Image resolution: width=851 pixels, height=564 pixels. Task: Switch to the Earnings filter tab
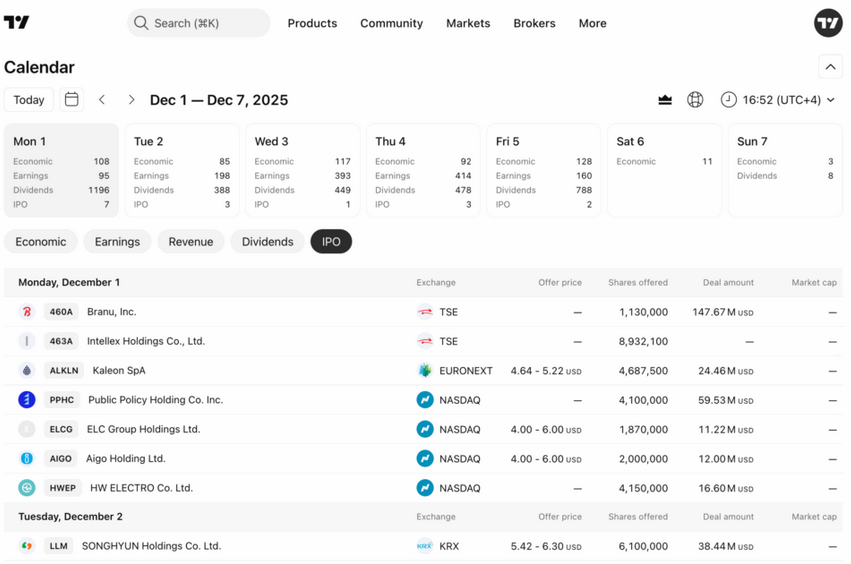coord(117,242)
